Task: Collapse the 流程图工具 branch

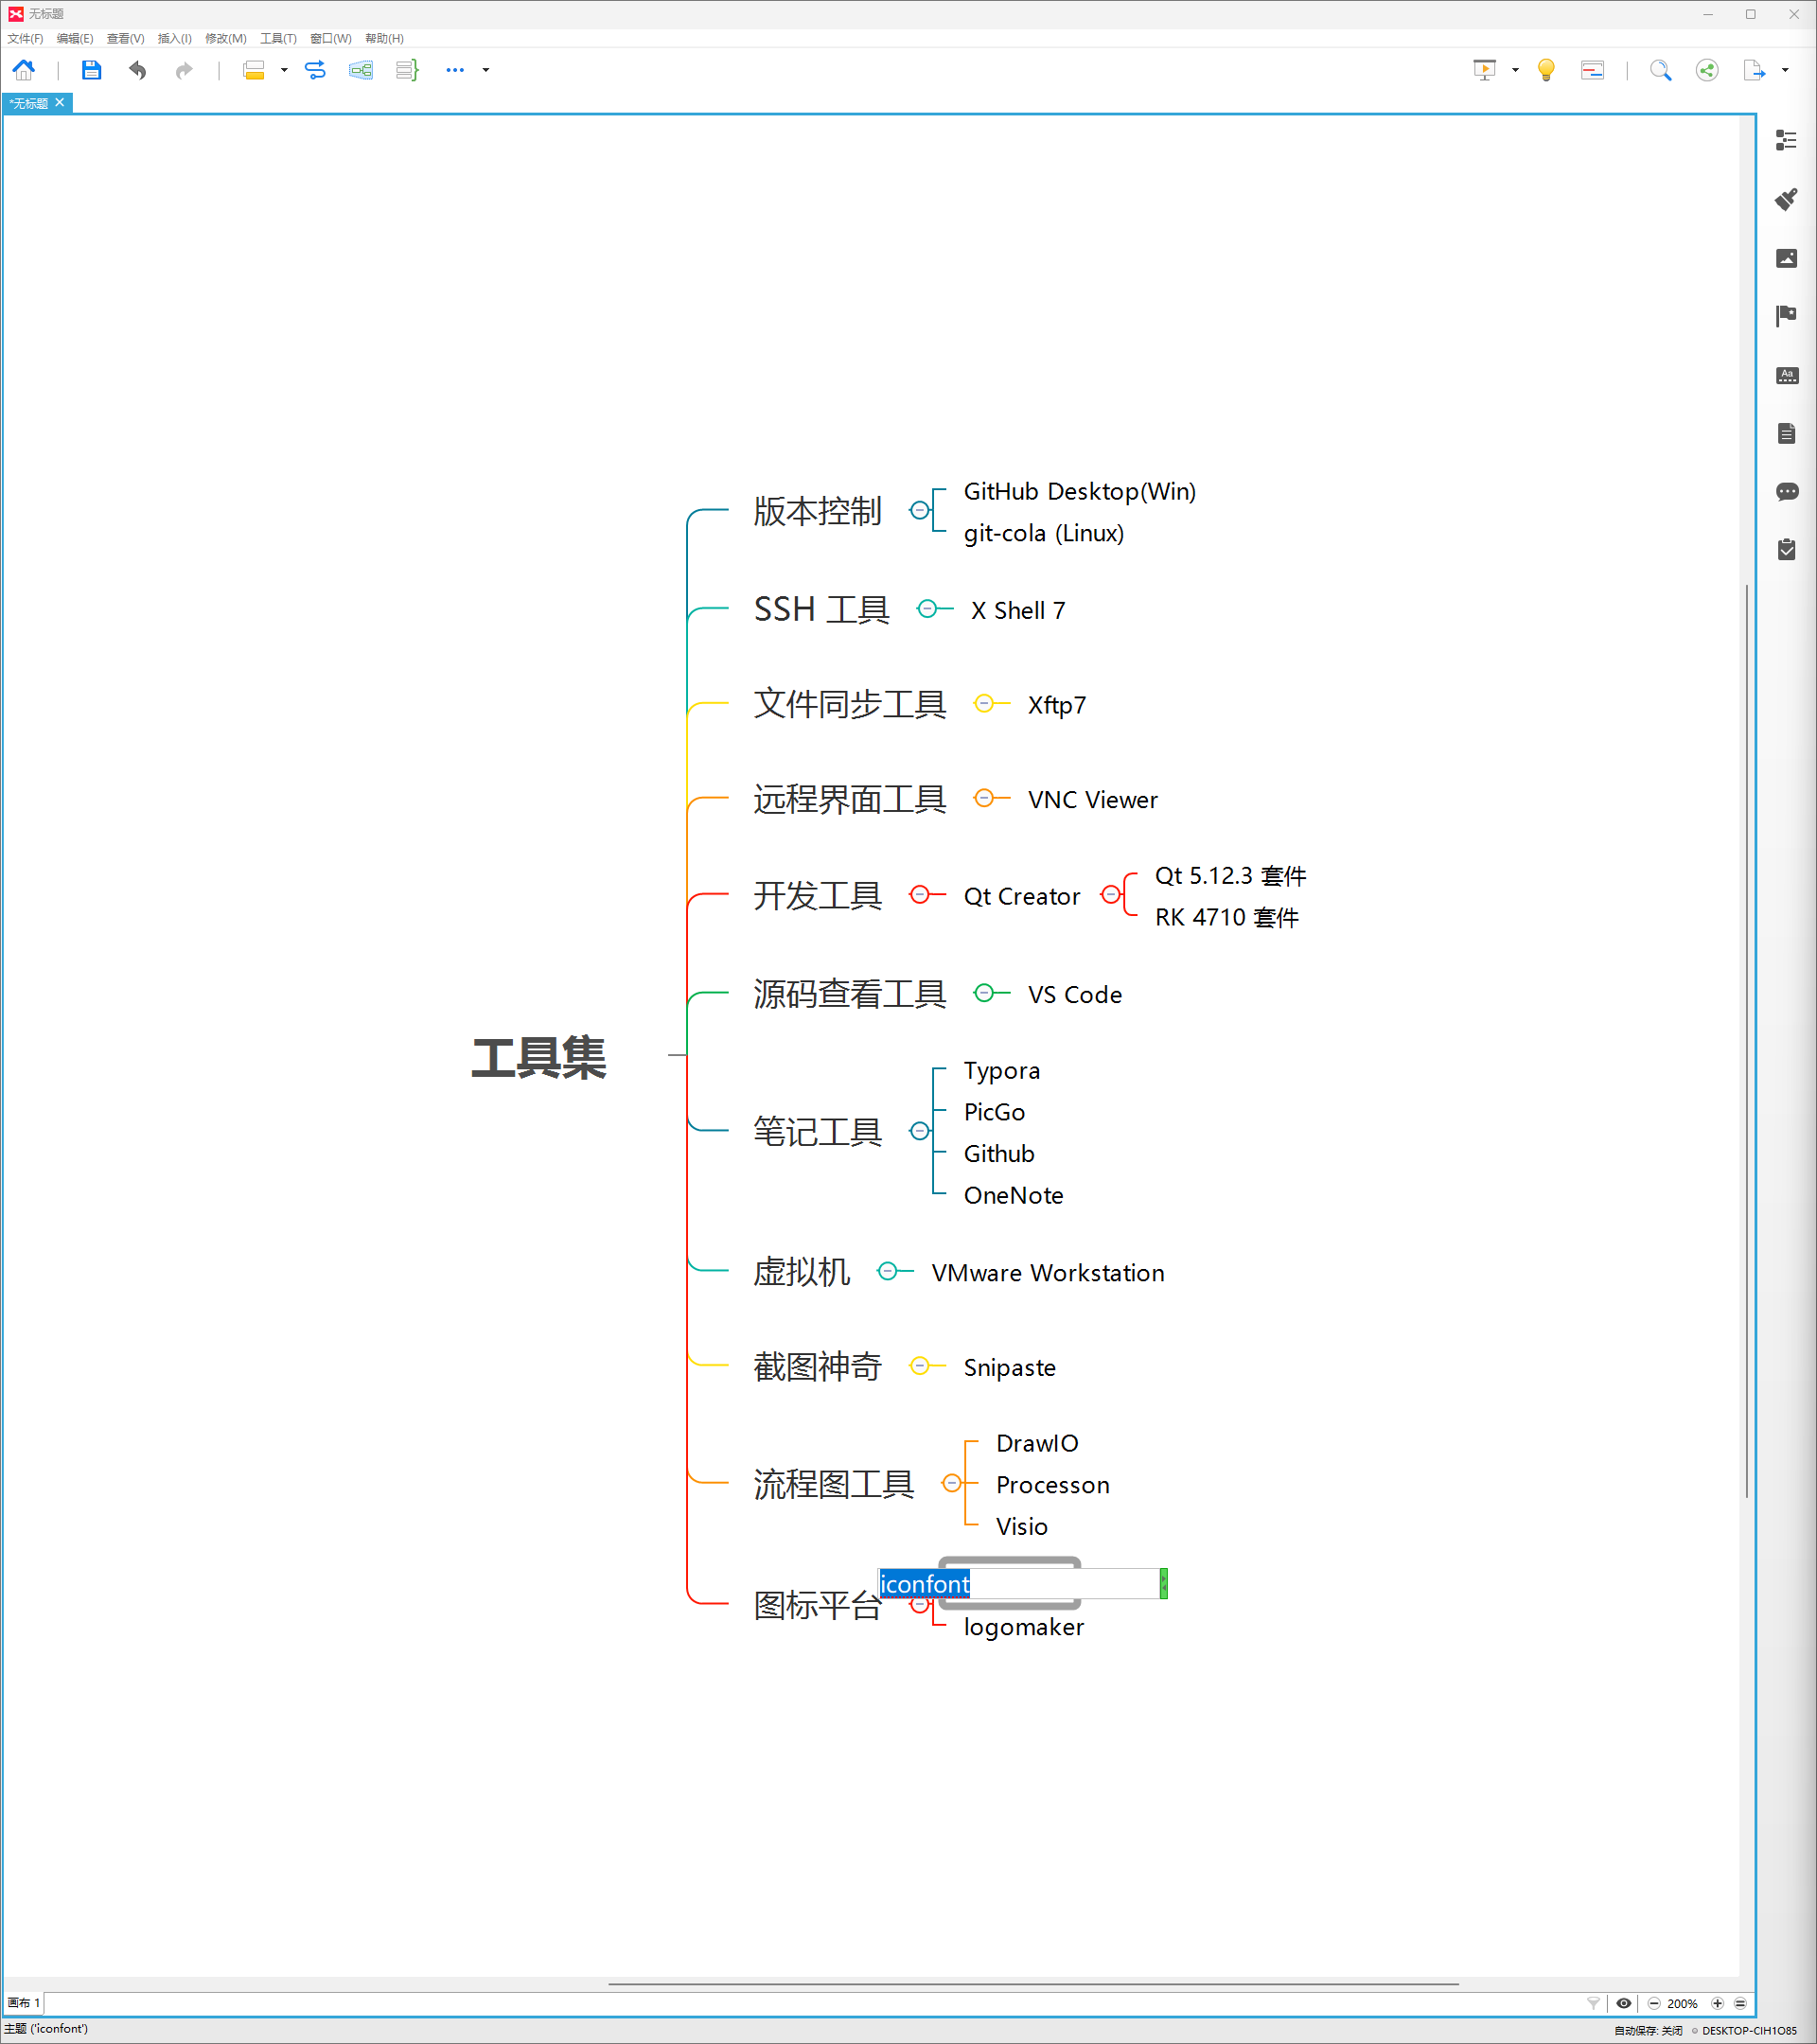Action: pos(952,1483)
